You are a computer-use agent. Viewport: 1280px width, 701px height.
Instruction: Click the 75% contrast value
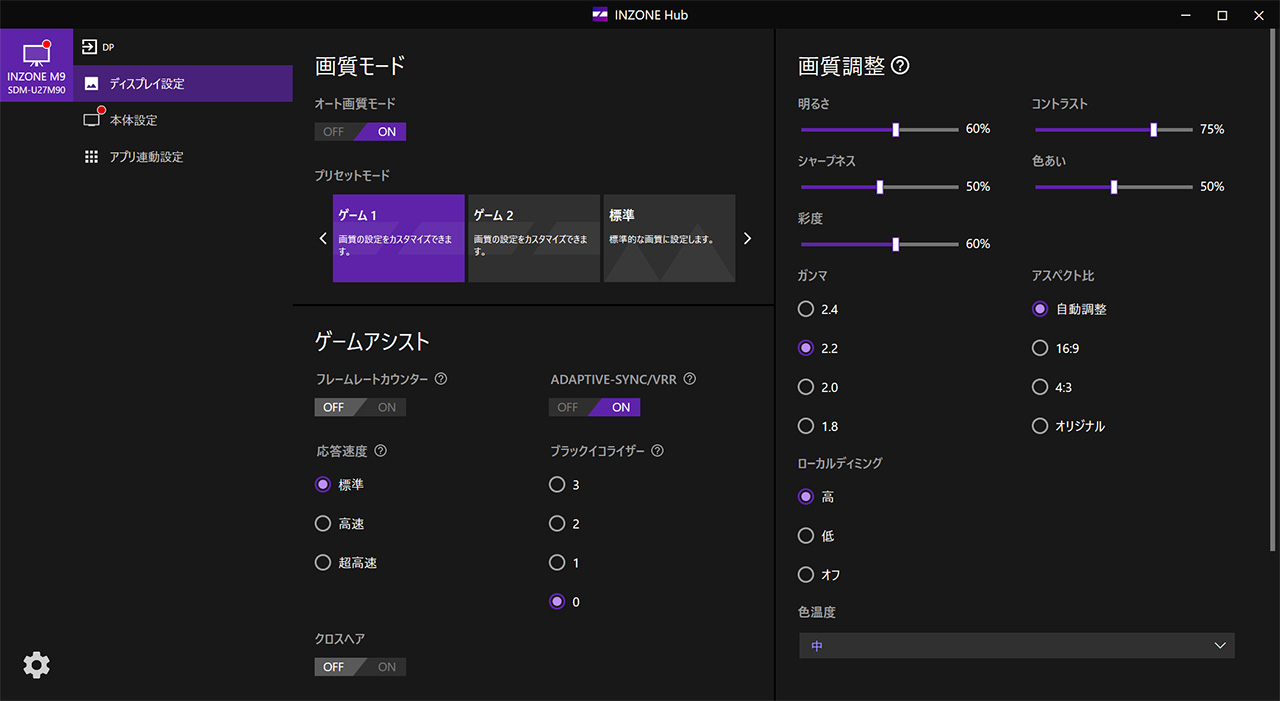1212,129
